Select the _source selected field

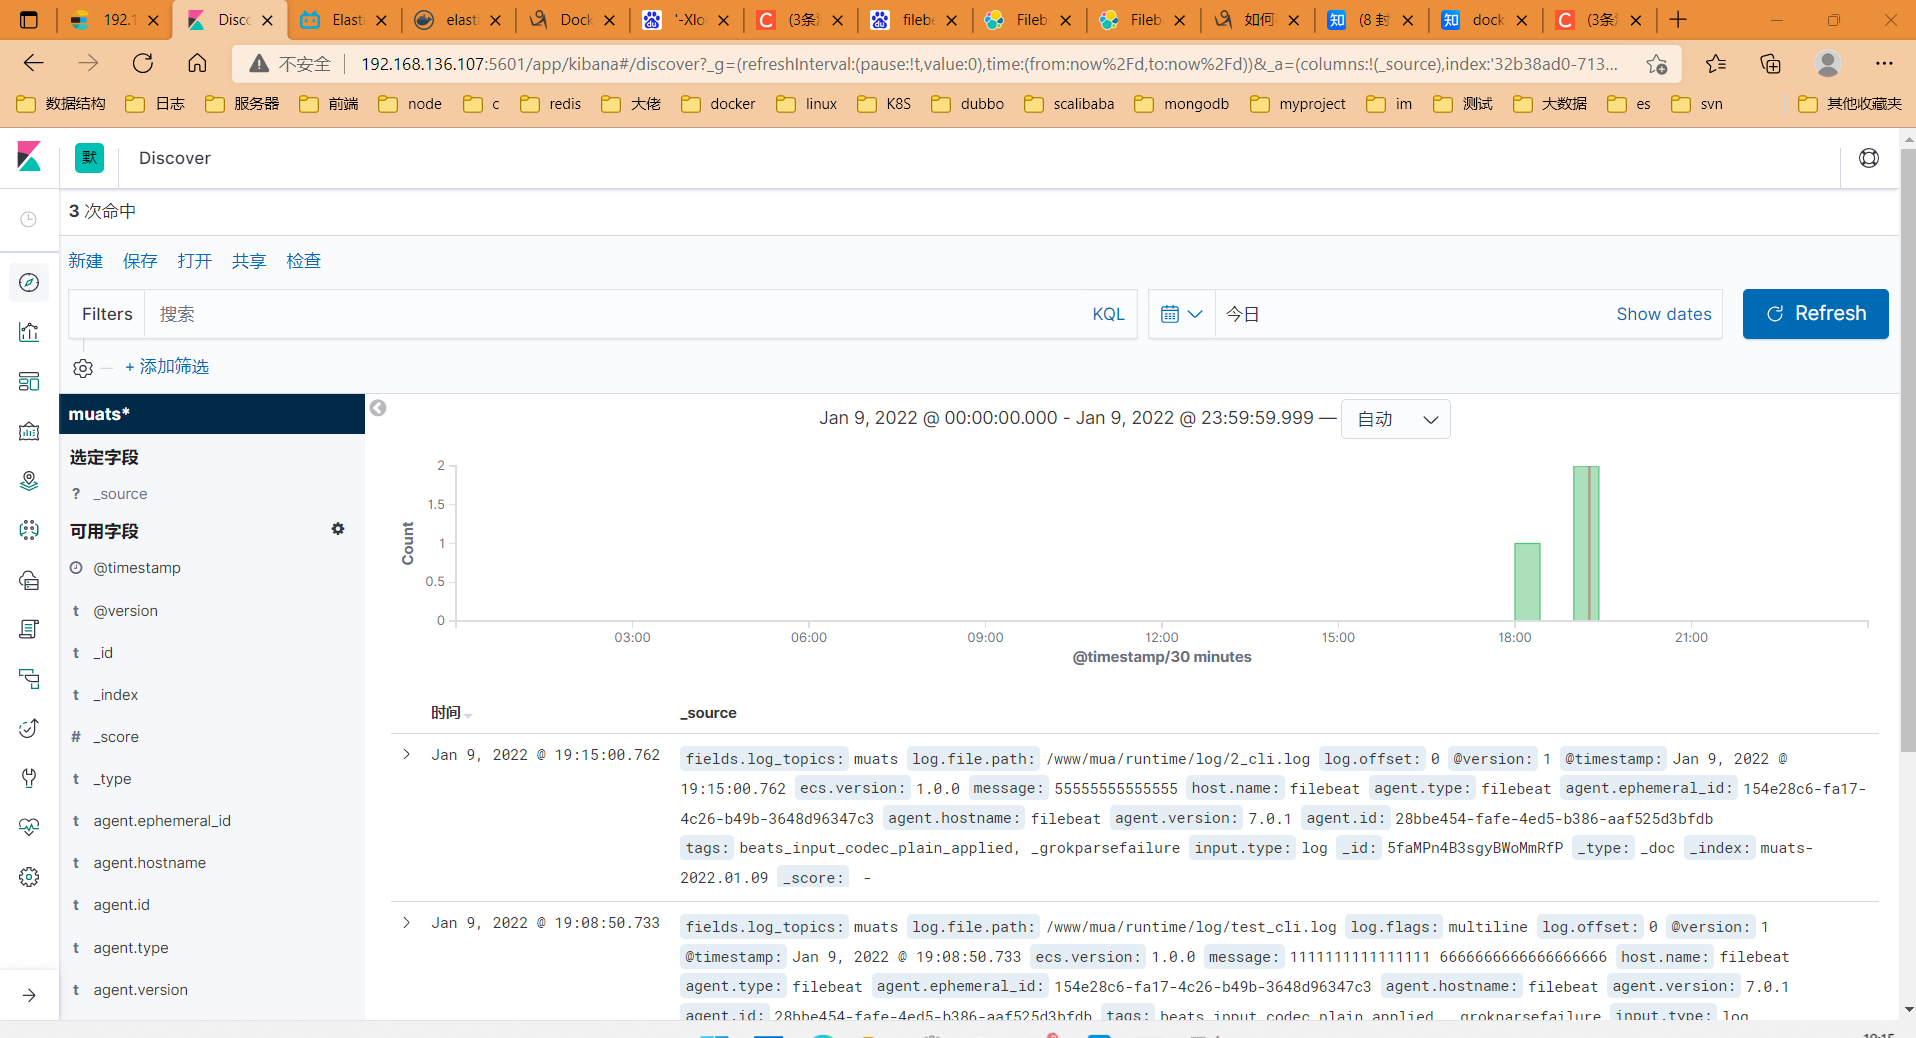[120, 494]
